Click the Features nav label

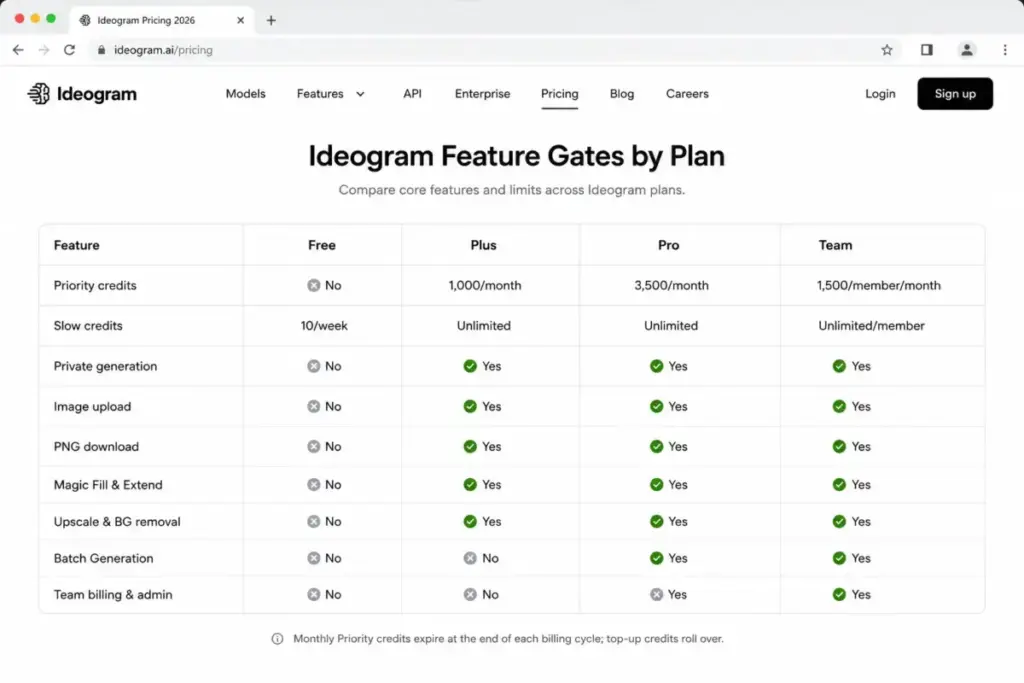coord(320,93)
